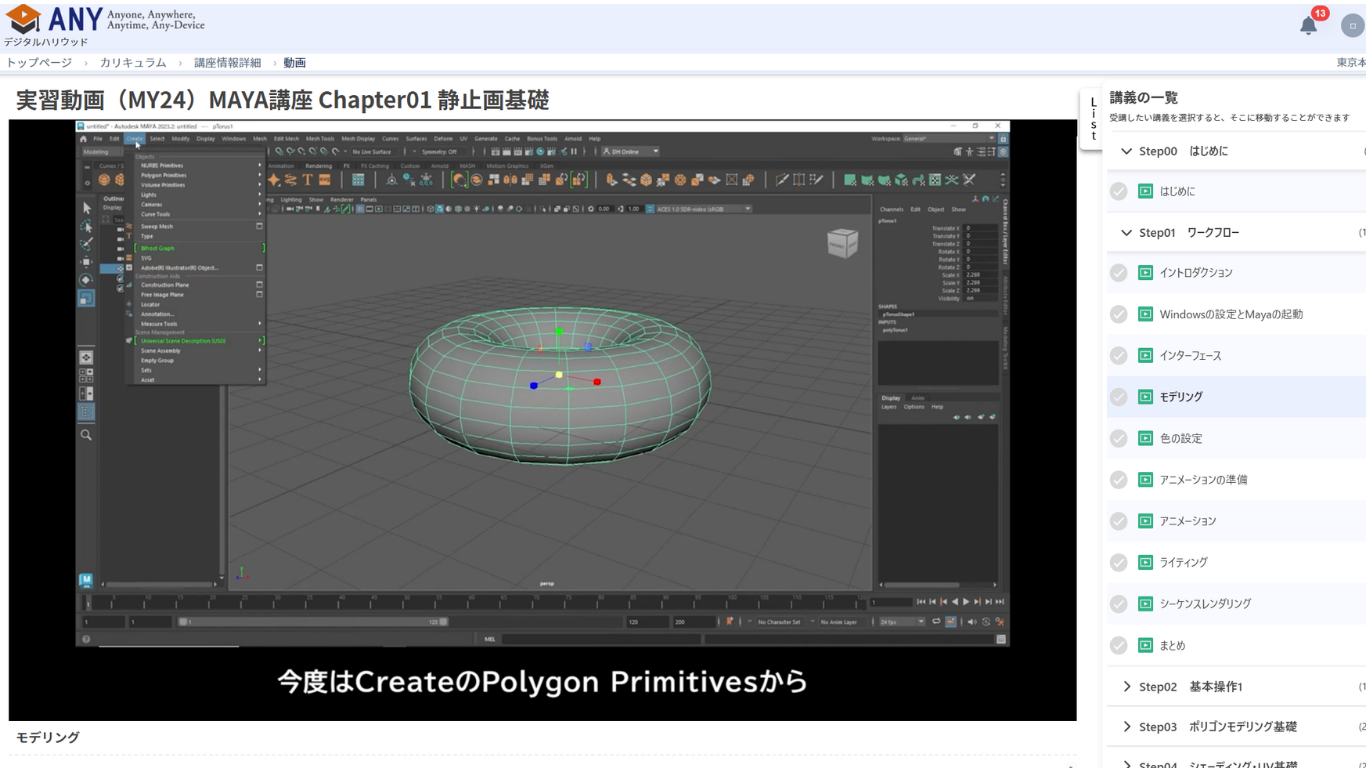This screenshot has width=1366, height=768.
Task: Toggle the completion check for はじめに
Action: [1119, 191]
